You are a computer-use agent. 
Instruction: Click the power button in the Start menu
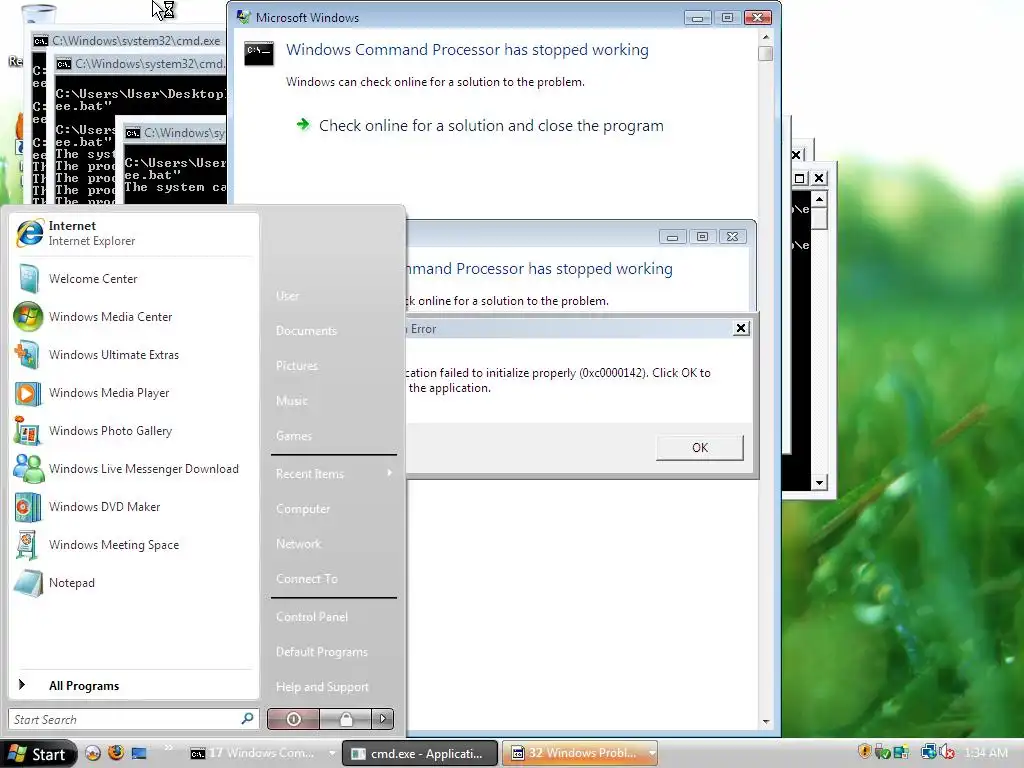[x=293, y=719]
